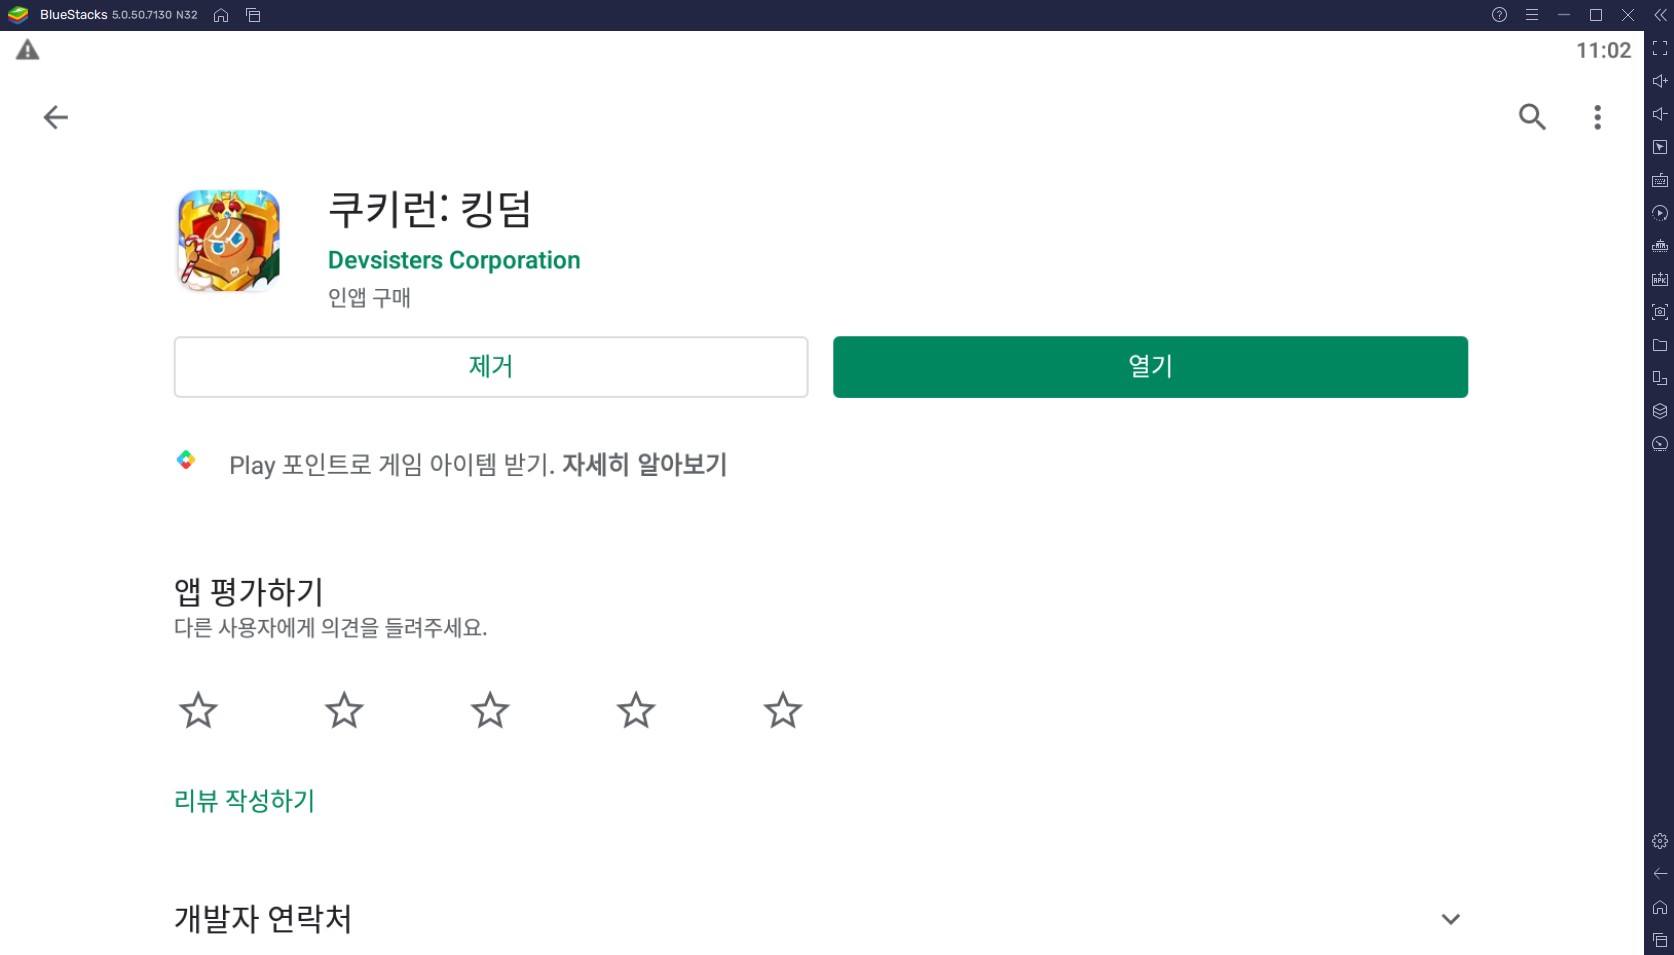Decrease volume in BlueStacks sidebar
Image resolution: width=1674 pixels, height=955 pixels.
coord(1660,114)
